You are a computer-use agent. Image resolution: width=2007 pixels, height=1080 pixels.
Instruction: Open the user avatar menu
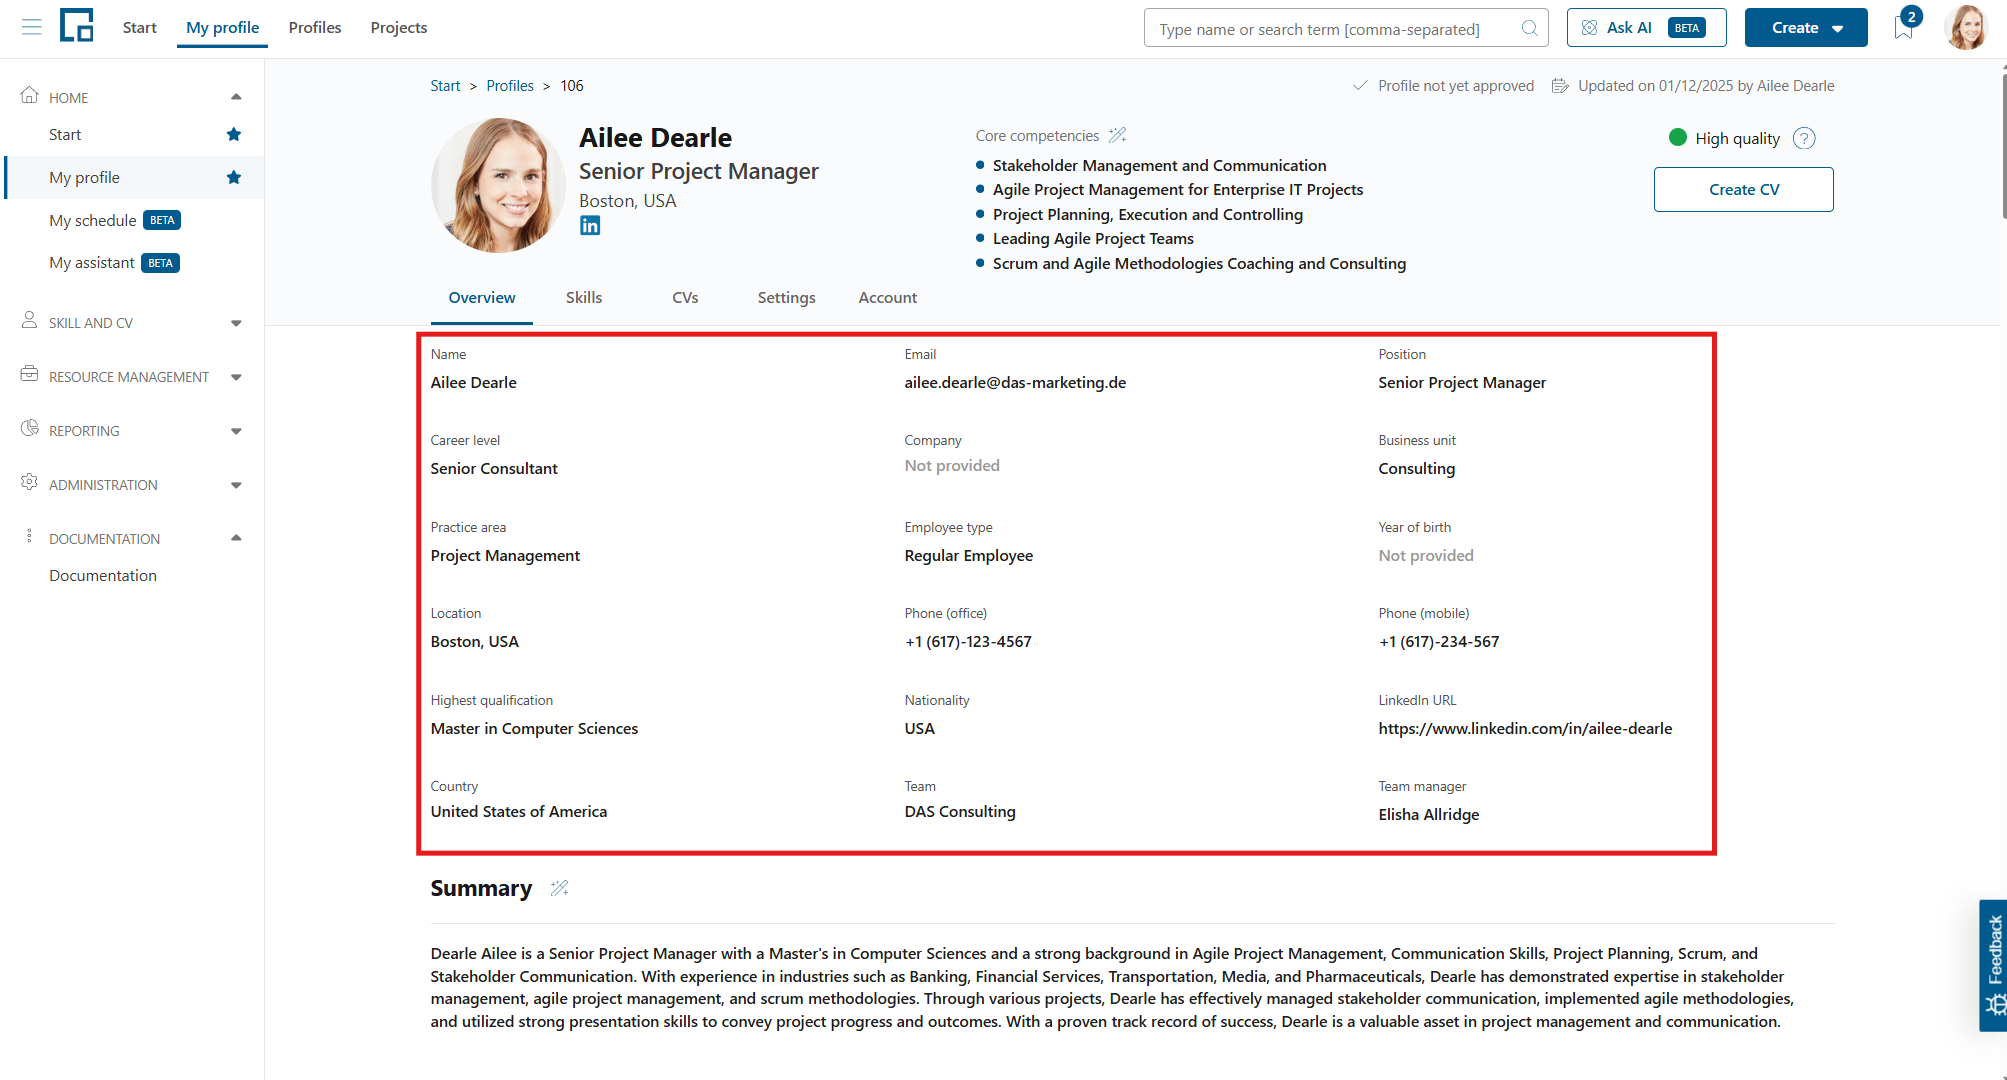pos(1966,27)
